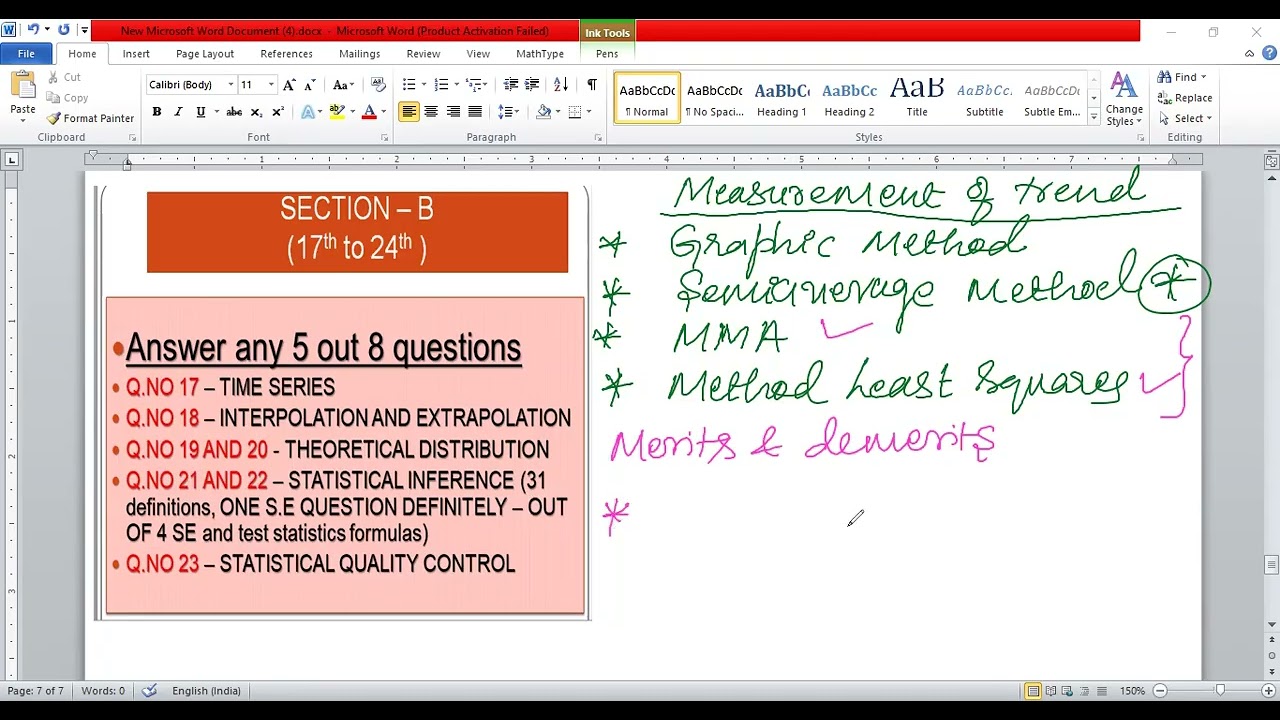Expand the Find dropdown arrow

coord(1203,77)
